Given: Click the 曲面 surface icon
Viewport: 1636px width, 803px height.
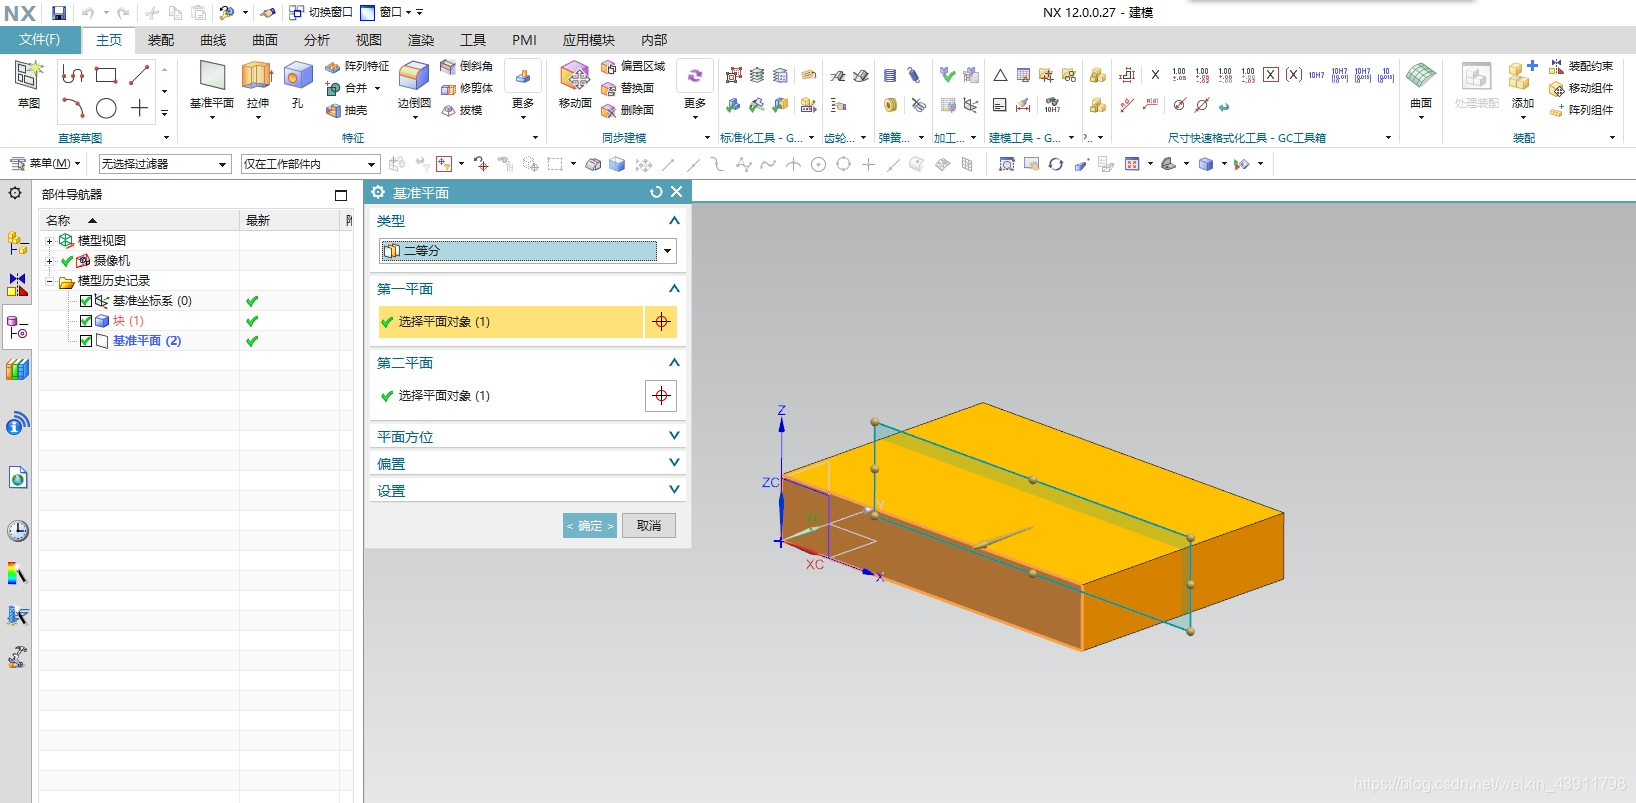Looking at the screenshot, I should point(1421,76).
